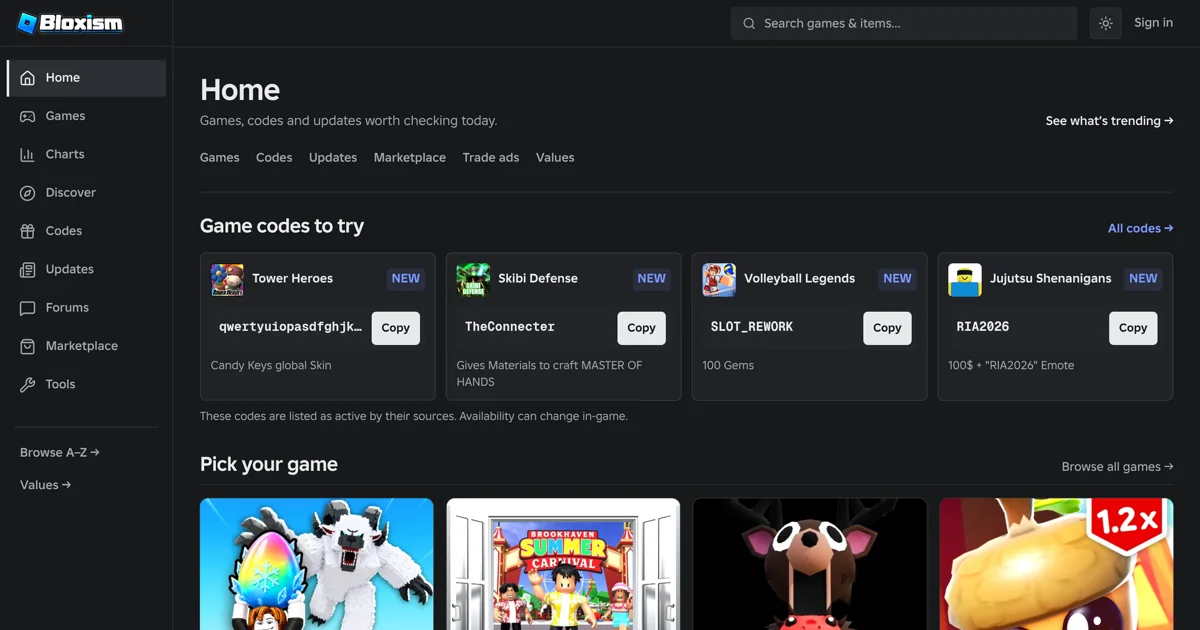Viewport: 1200px width, 630px height.
Task: Focus the Search games & items field
Action: [904, 23]
